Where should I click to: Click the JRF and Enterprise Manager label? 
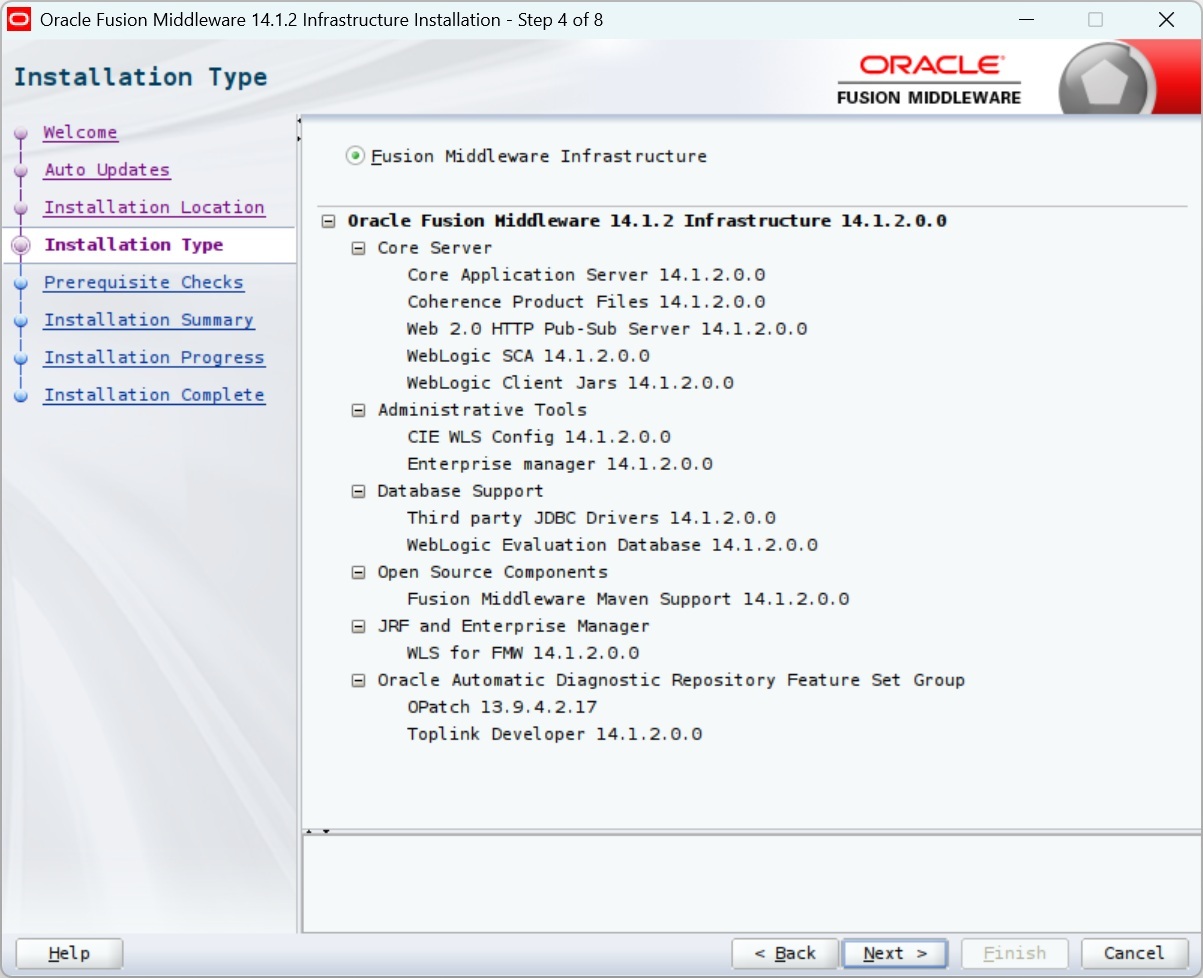click(513, 626)
